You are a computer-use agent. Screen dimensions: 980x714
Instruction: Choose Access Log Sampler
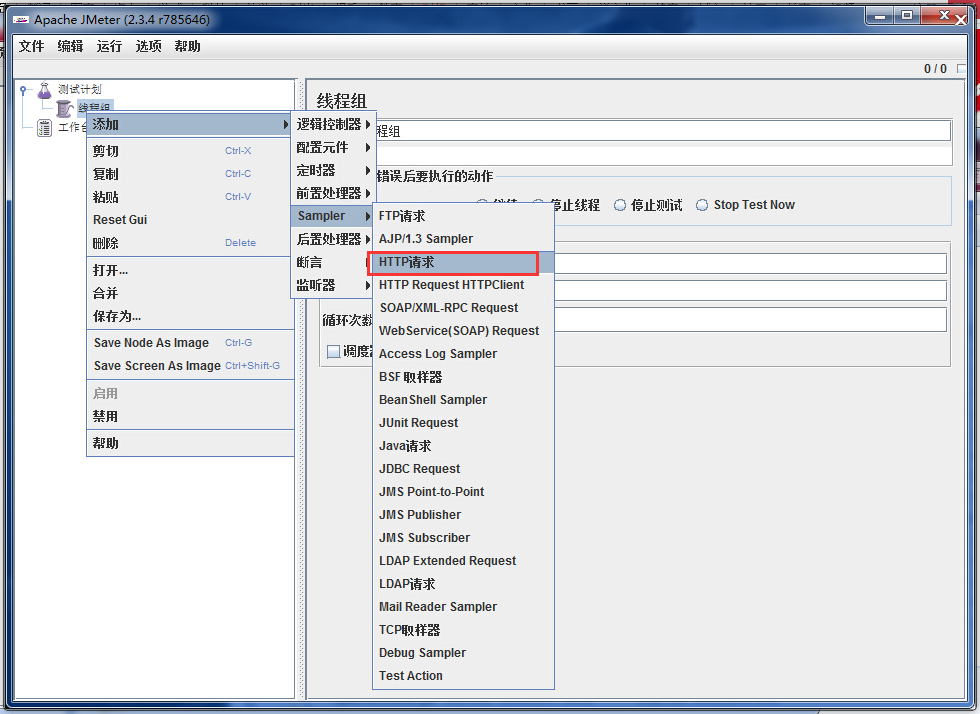tap(463, 354)
